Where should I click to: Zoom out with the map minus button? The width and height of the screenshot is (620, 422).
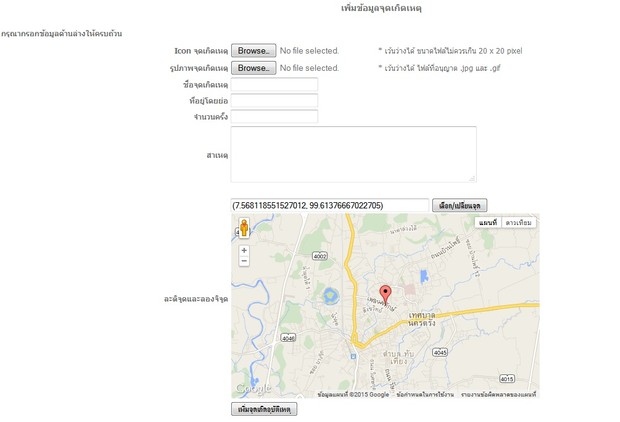(244, 261)
